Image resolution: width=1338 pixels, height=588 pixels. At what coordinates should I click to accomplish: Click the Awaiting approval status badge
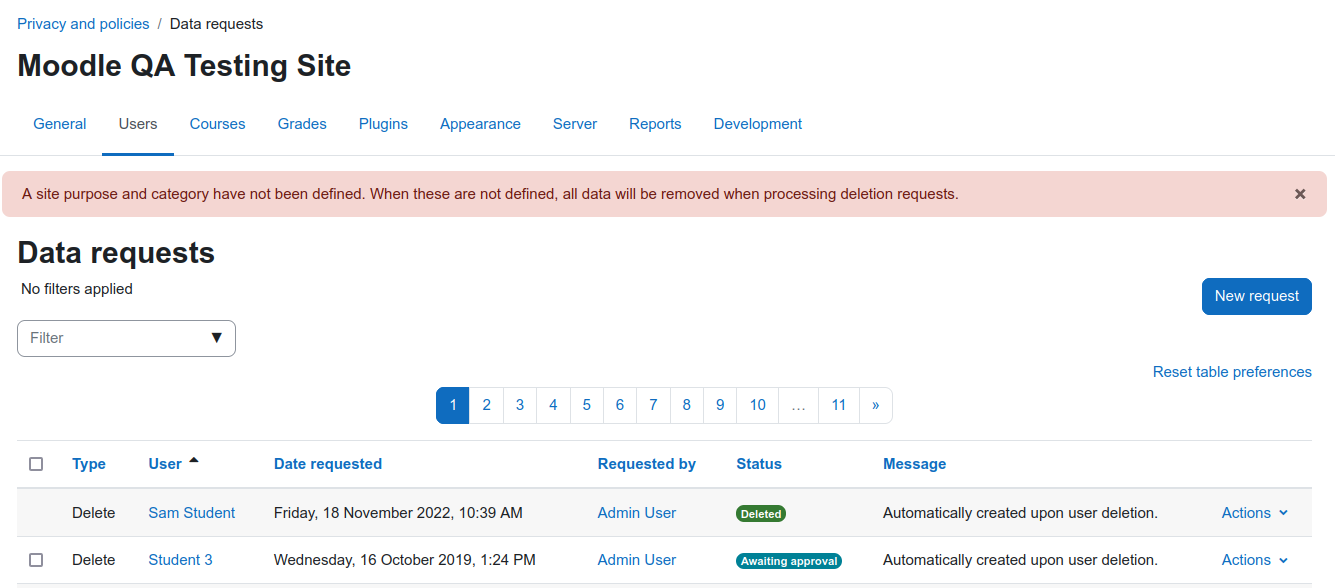[789, 561]
